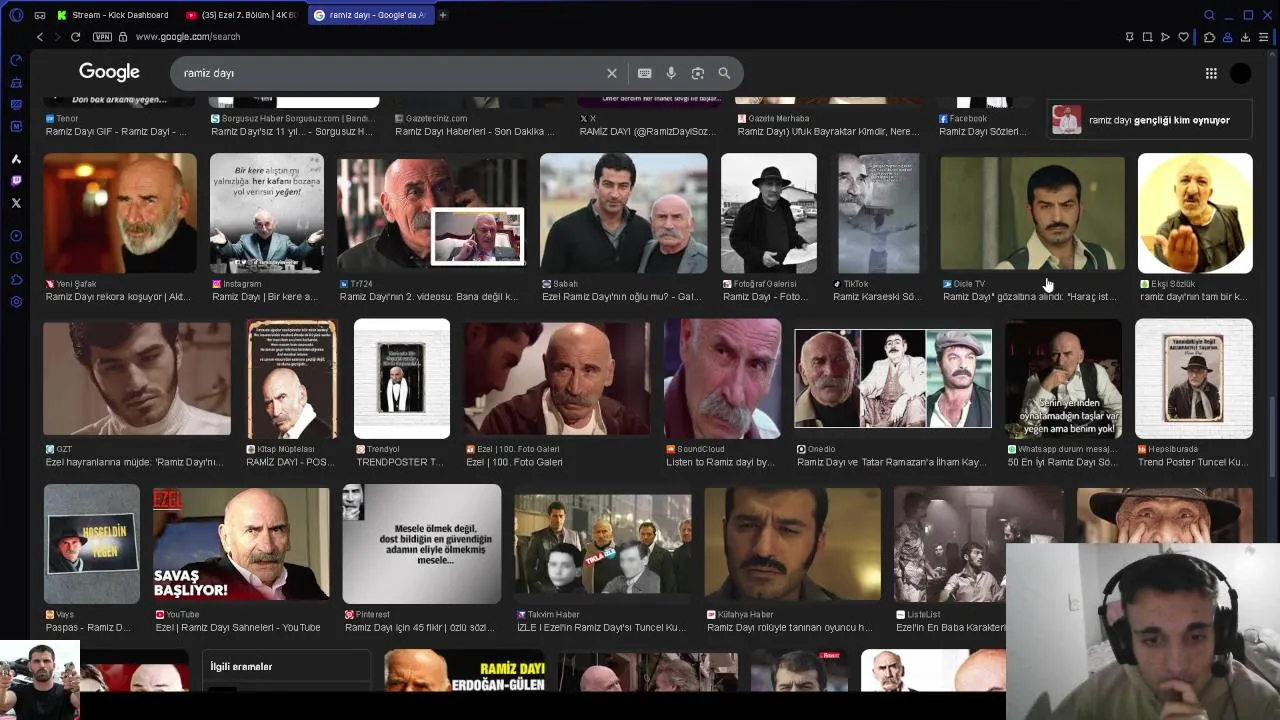Open Sabah 'Ezel Ramiz Dayı'nın oğlu mu' image
The width and height of the screenshot is (1280, 720).
[x=623, y=213]
